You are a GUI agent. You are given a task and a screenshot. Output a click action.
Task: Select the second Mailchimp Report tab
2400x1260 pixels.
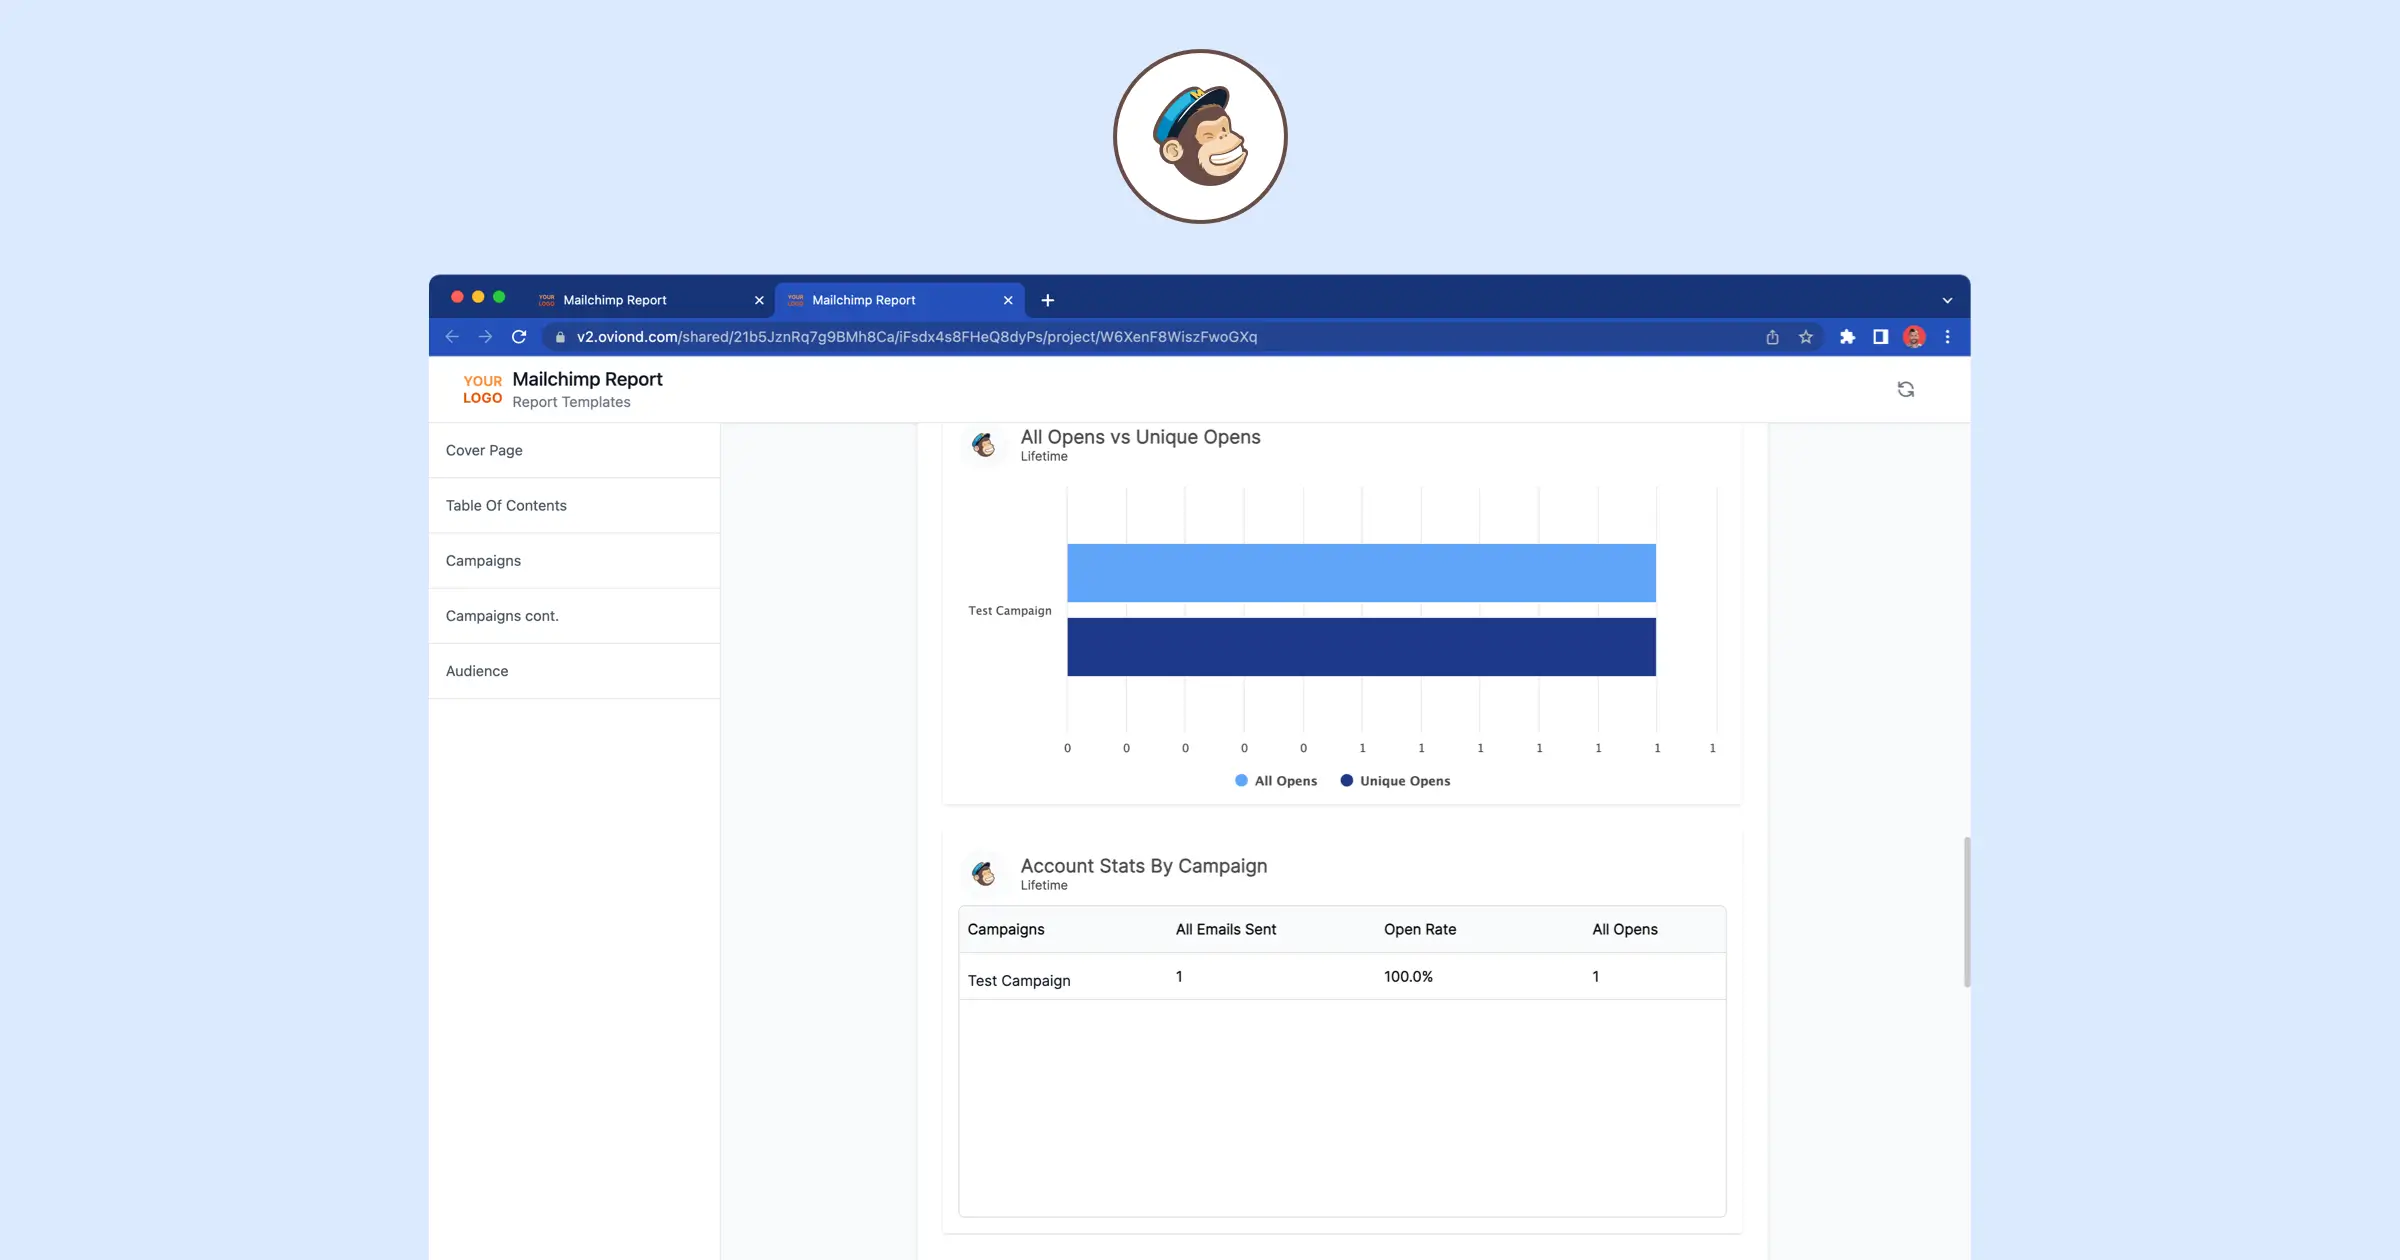[x=898, y=300]
